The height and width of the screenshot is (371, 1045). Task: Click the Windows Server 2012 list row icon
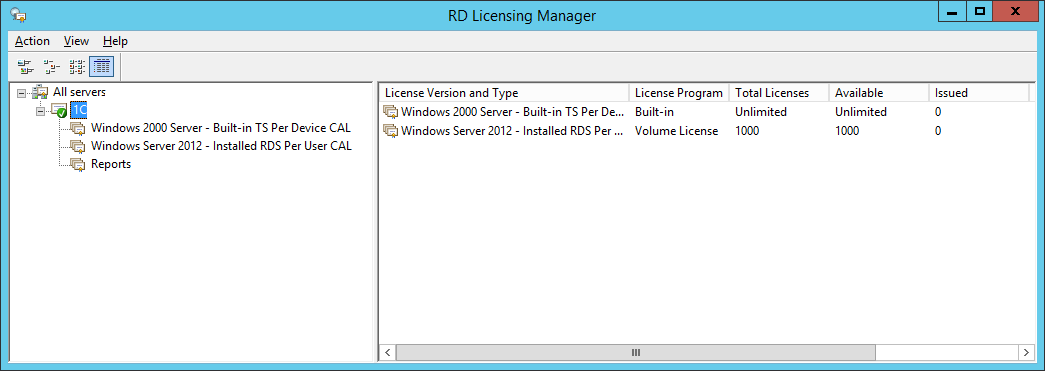tap(391, 131)
